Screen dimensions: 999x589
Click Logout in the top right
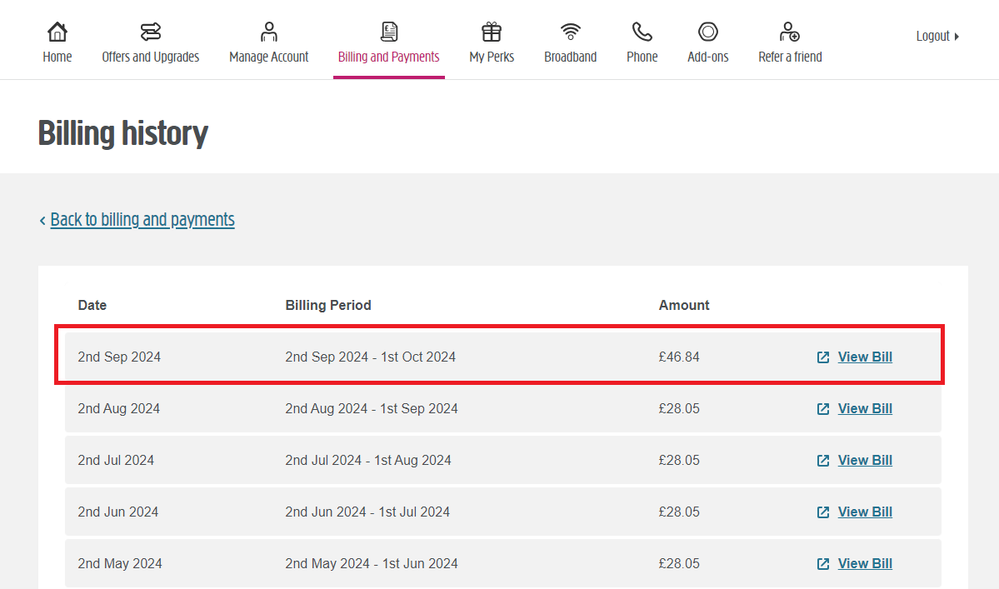936,36
